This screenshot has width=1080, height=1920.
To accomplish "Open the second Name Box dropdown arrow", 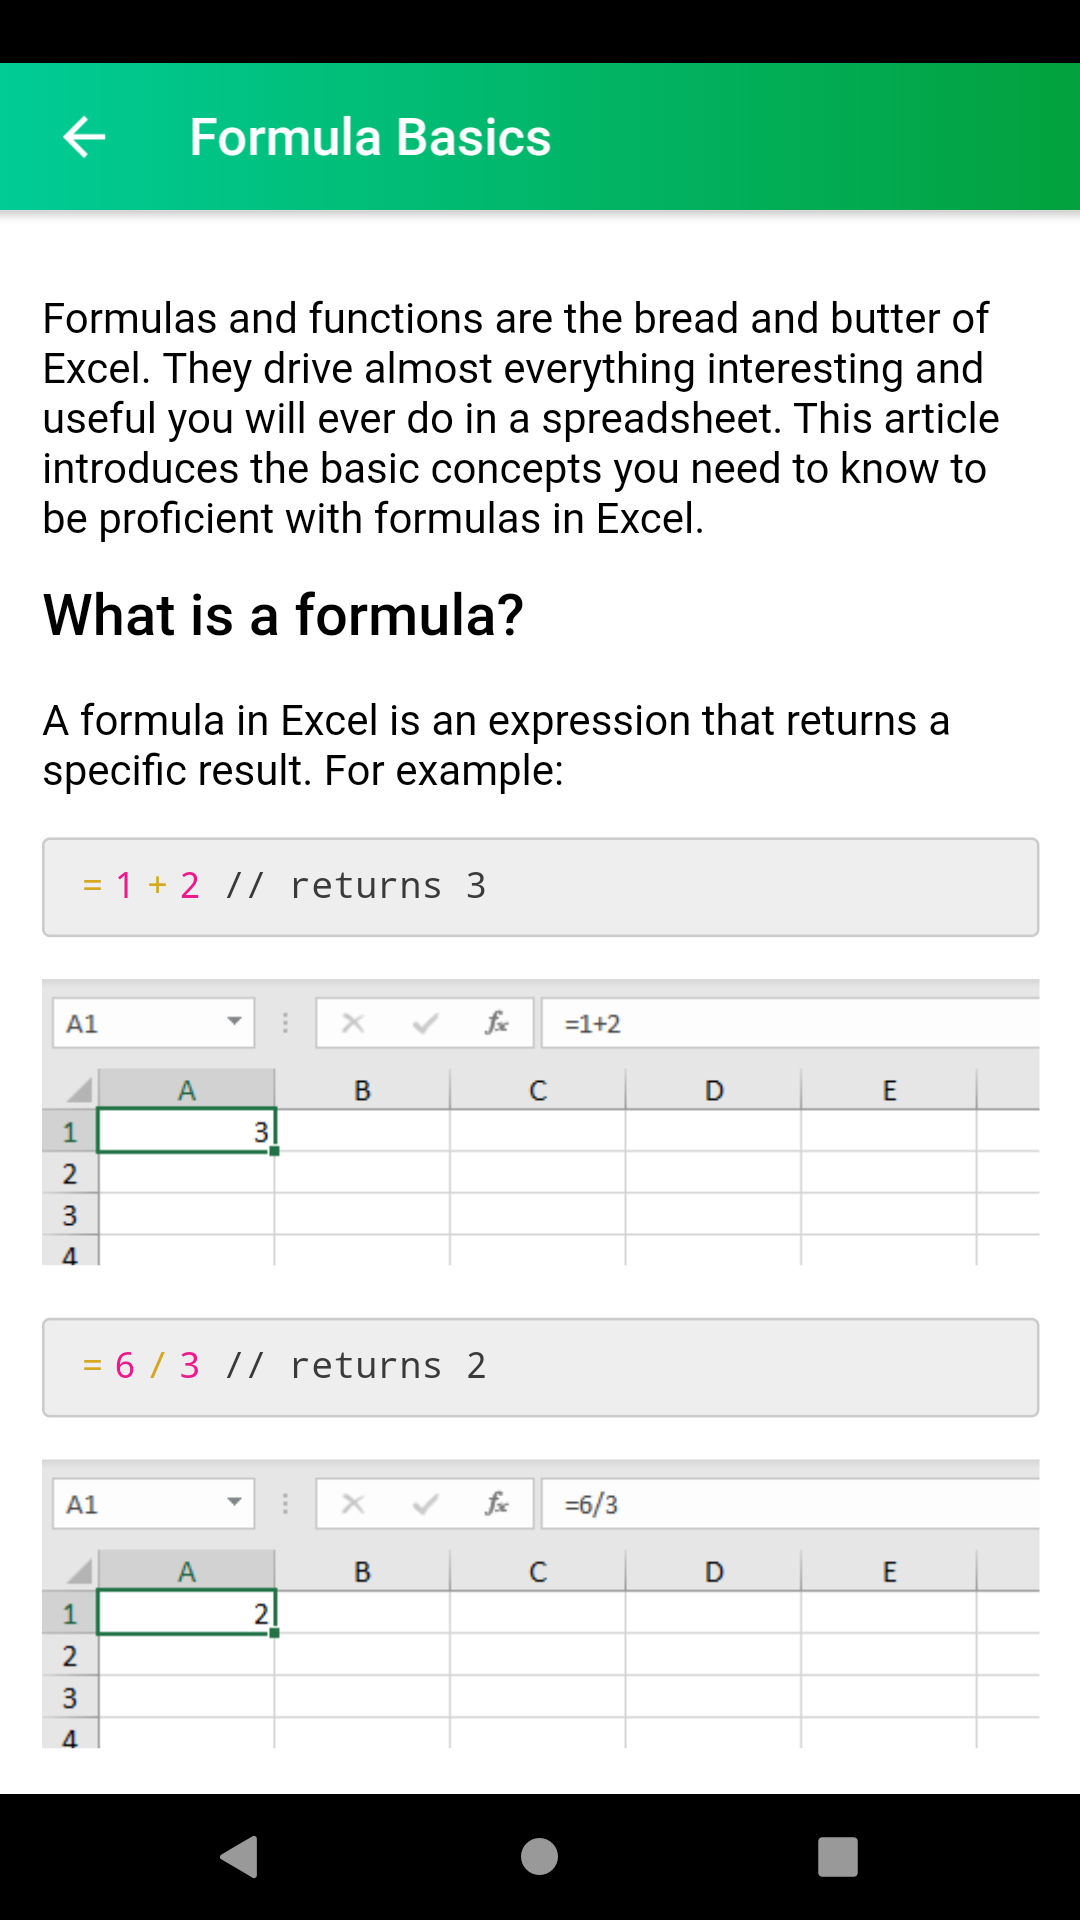I will point(234,1502).
